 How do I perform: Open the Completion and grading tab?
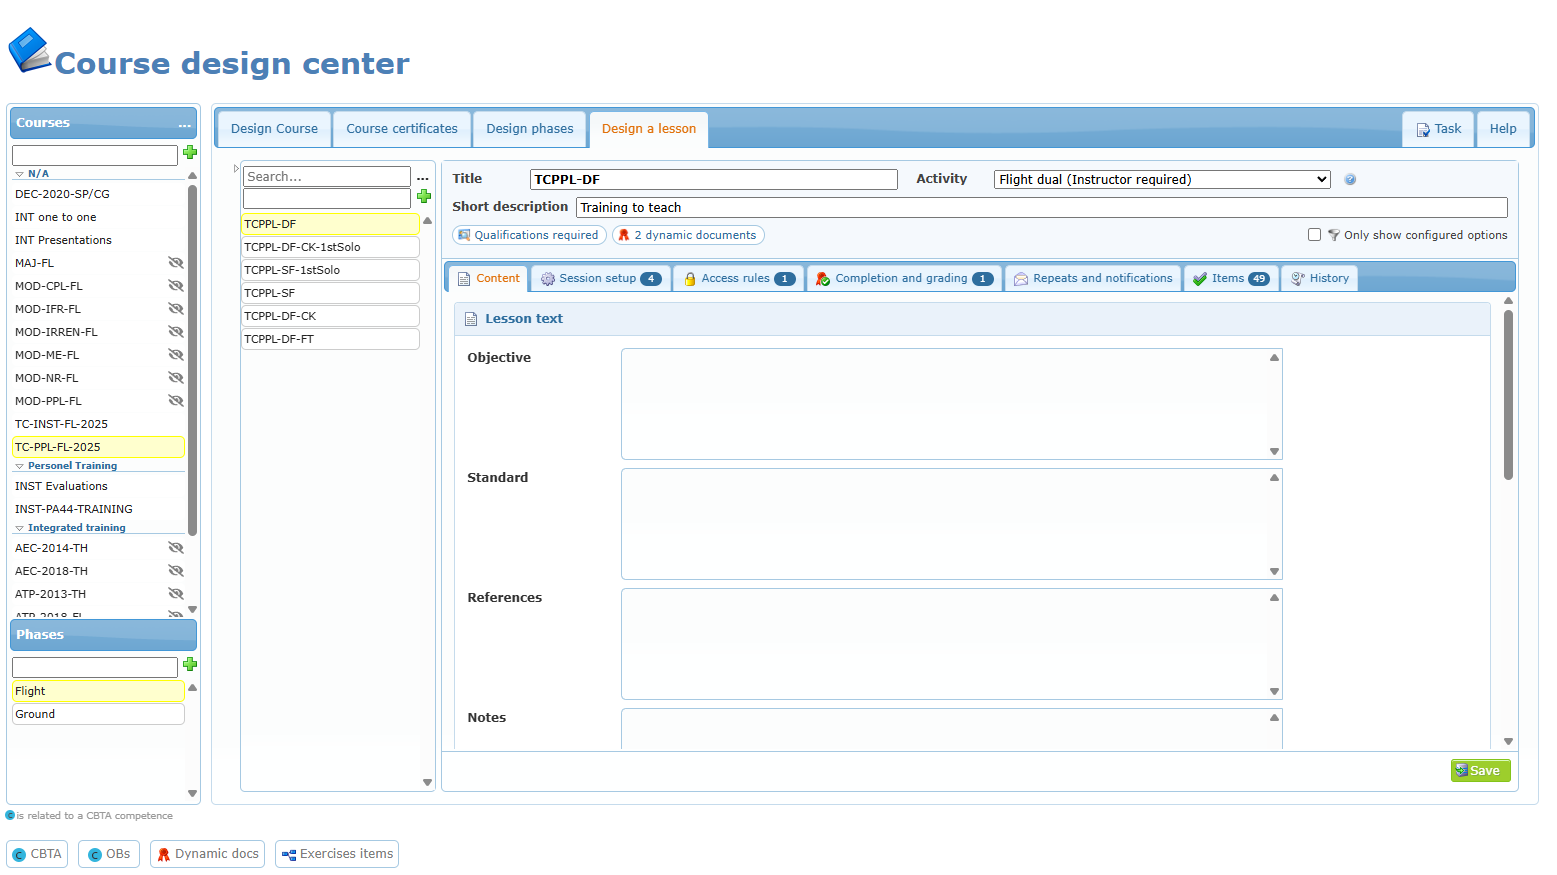coord(905,279)
